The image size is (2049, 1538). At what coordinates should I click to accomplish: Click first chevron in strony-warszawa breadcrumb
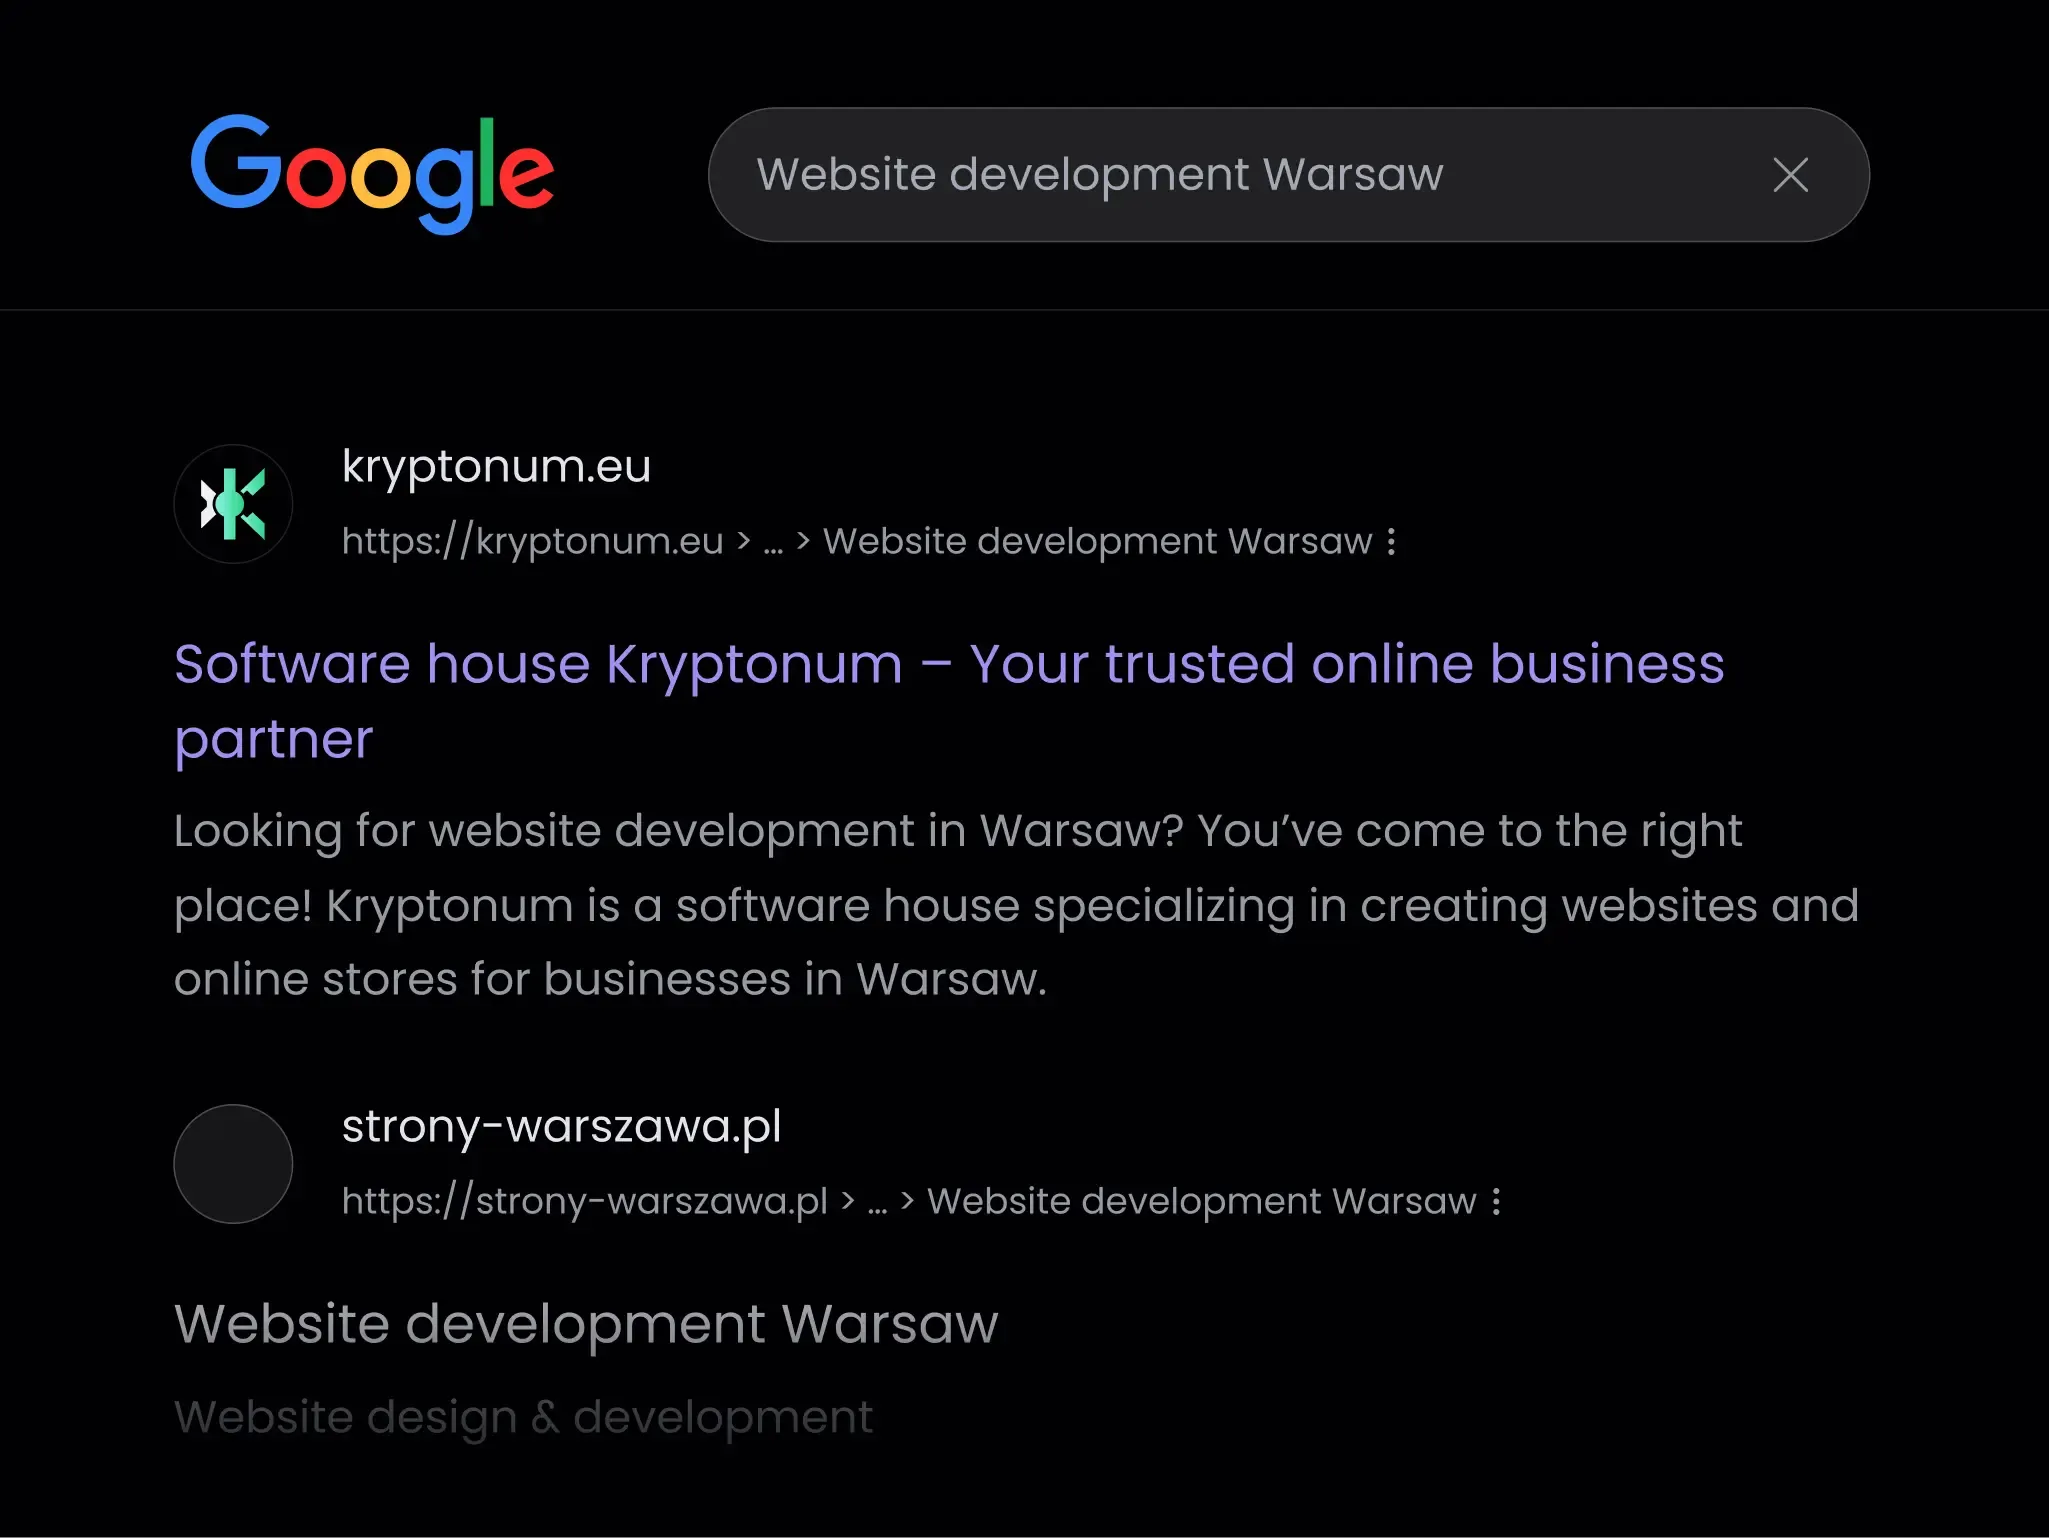tap(848, 1201)
